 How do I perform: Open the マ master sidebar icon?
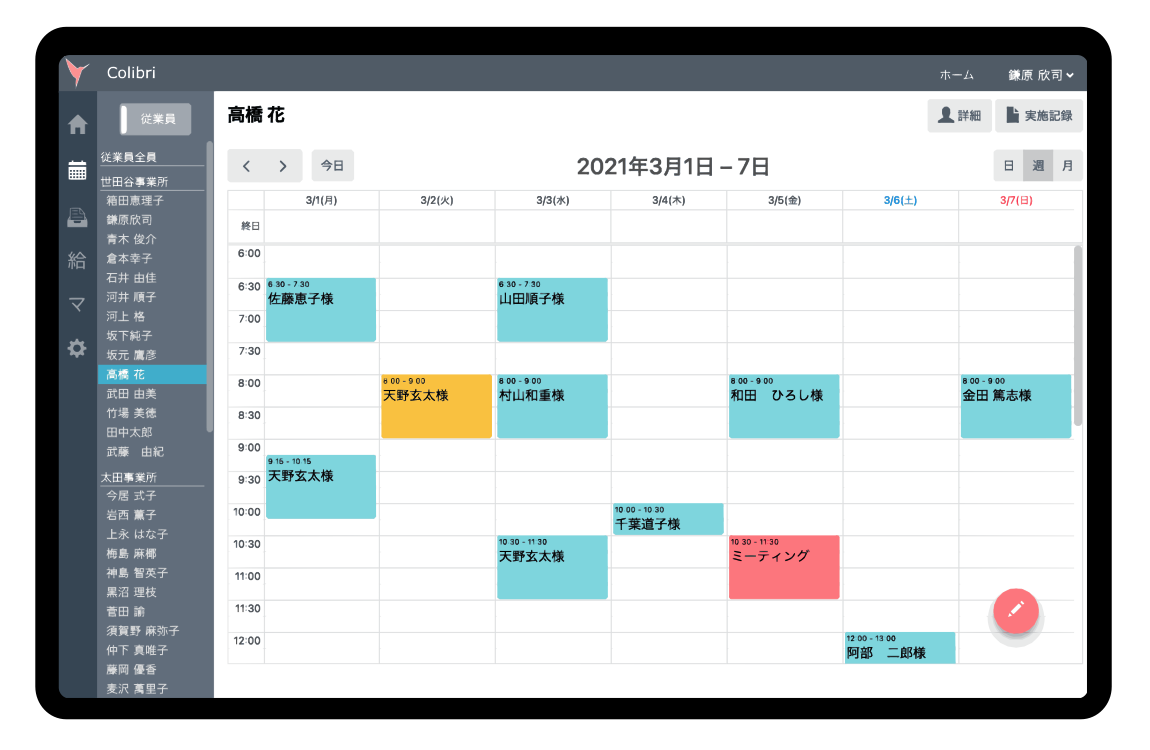77,305
